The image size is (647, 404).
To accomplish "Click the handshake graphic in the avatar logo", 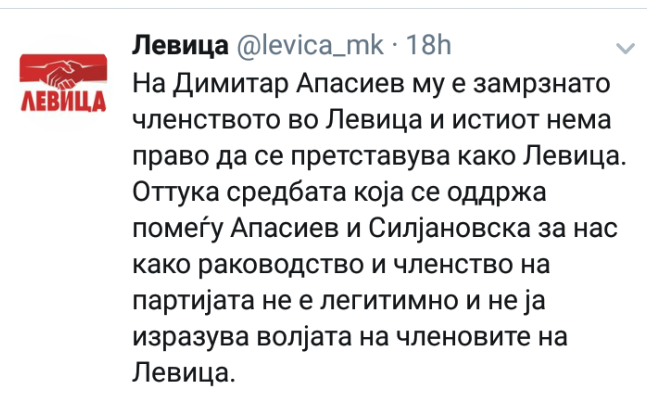I will (64, 73).
